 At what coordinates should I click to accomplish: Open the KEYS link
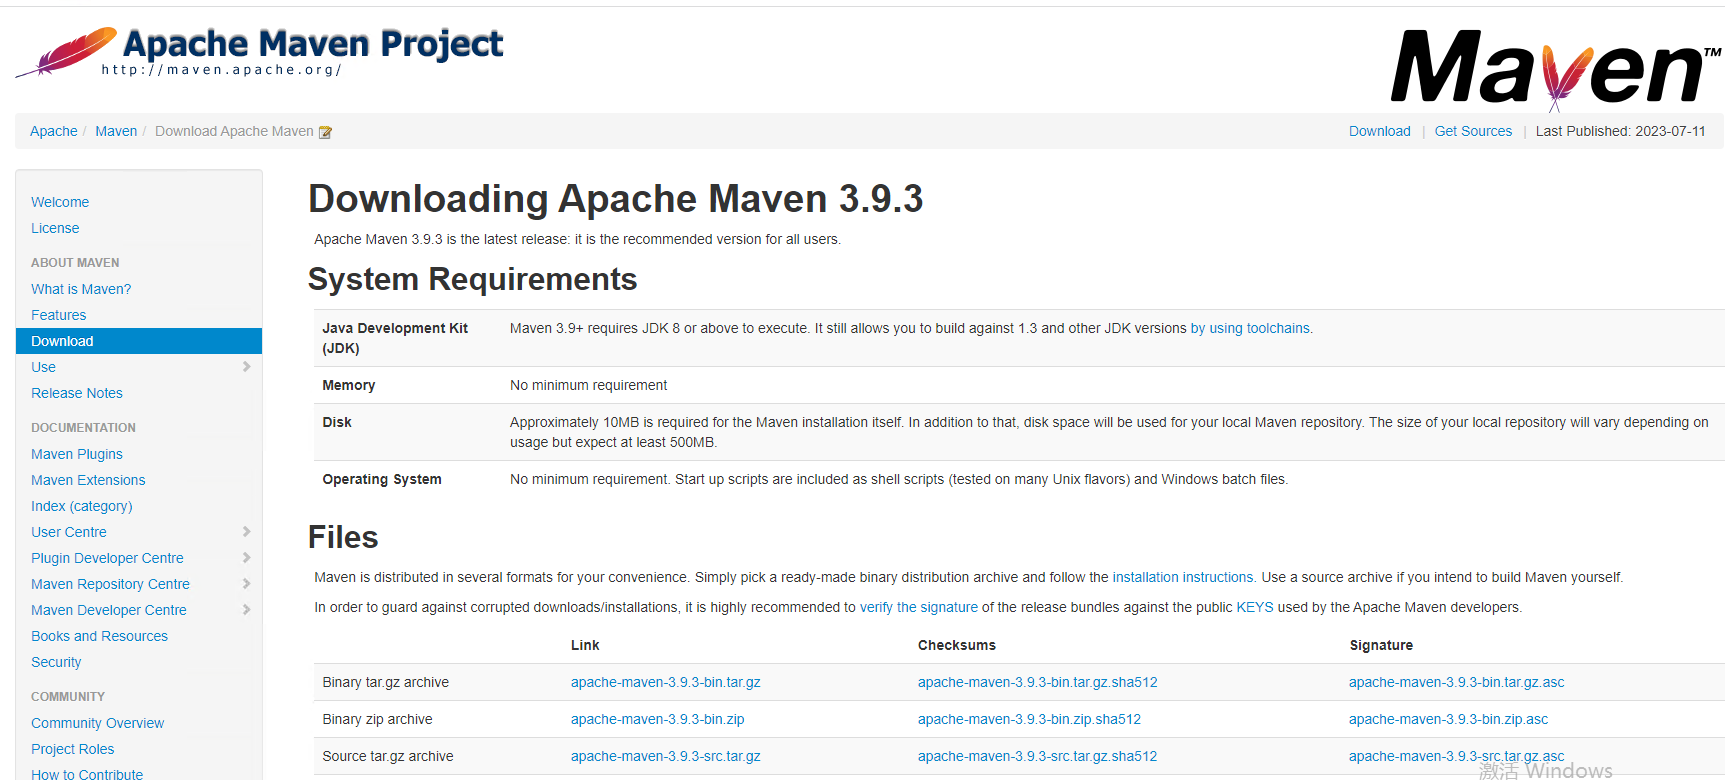tap(1255, 607)
